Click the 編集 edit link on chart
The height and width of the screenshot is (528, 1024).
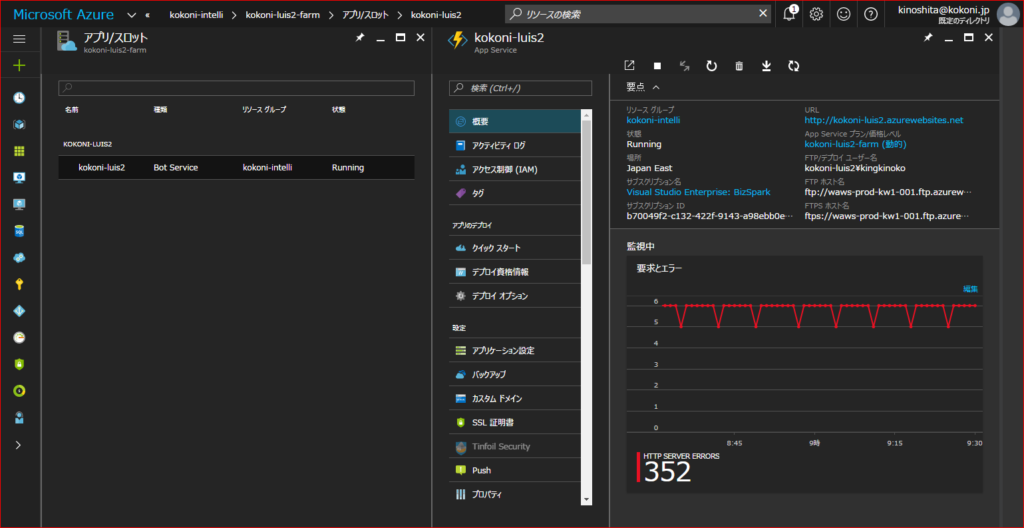[970, 289]
